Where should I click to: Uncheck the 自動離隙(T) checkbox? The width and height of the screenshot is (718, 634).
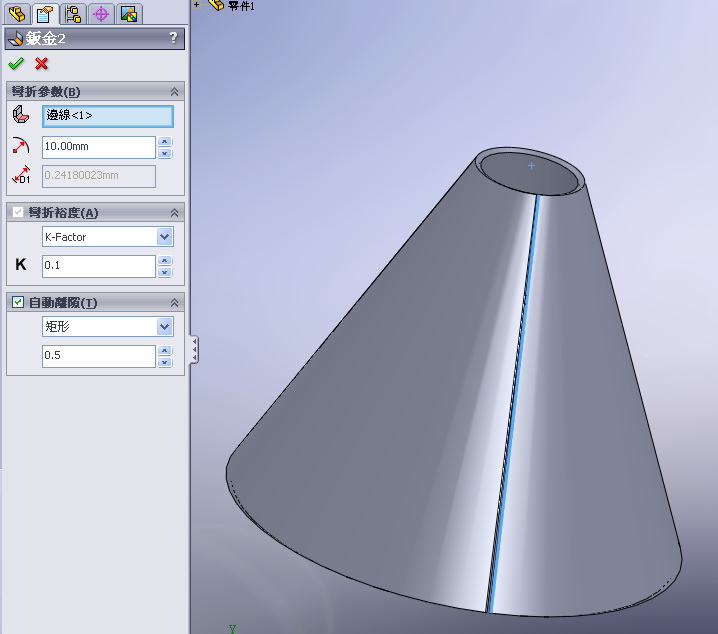pos(18,302)
